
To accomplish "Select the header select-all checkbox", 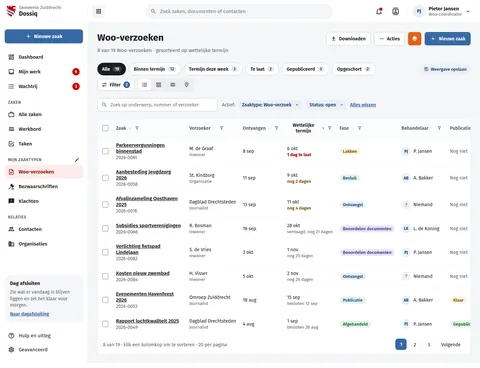I will click(105, 128).
